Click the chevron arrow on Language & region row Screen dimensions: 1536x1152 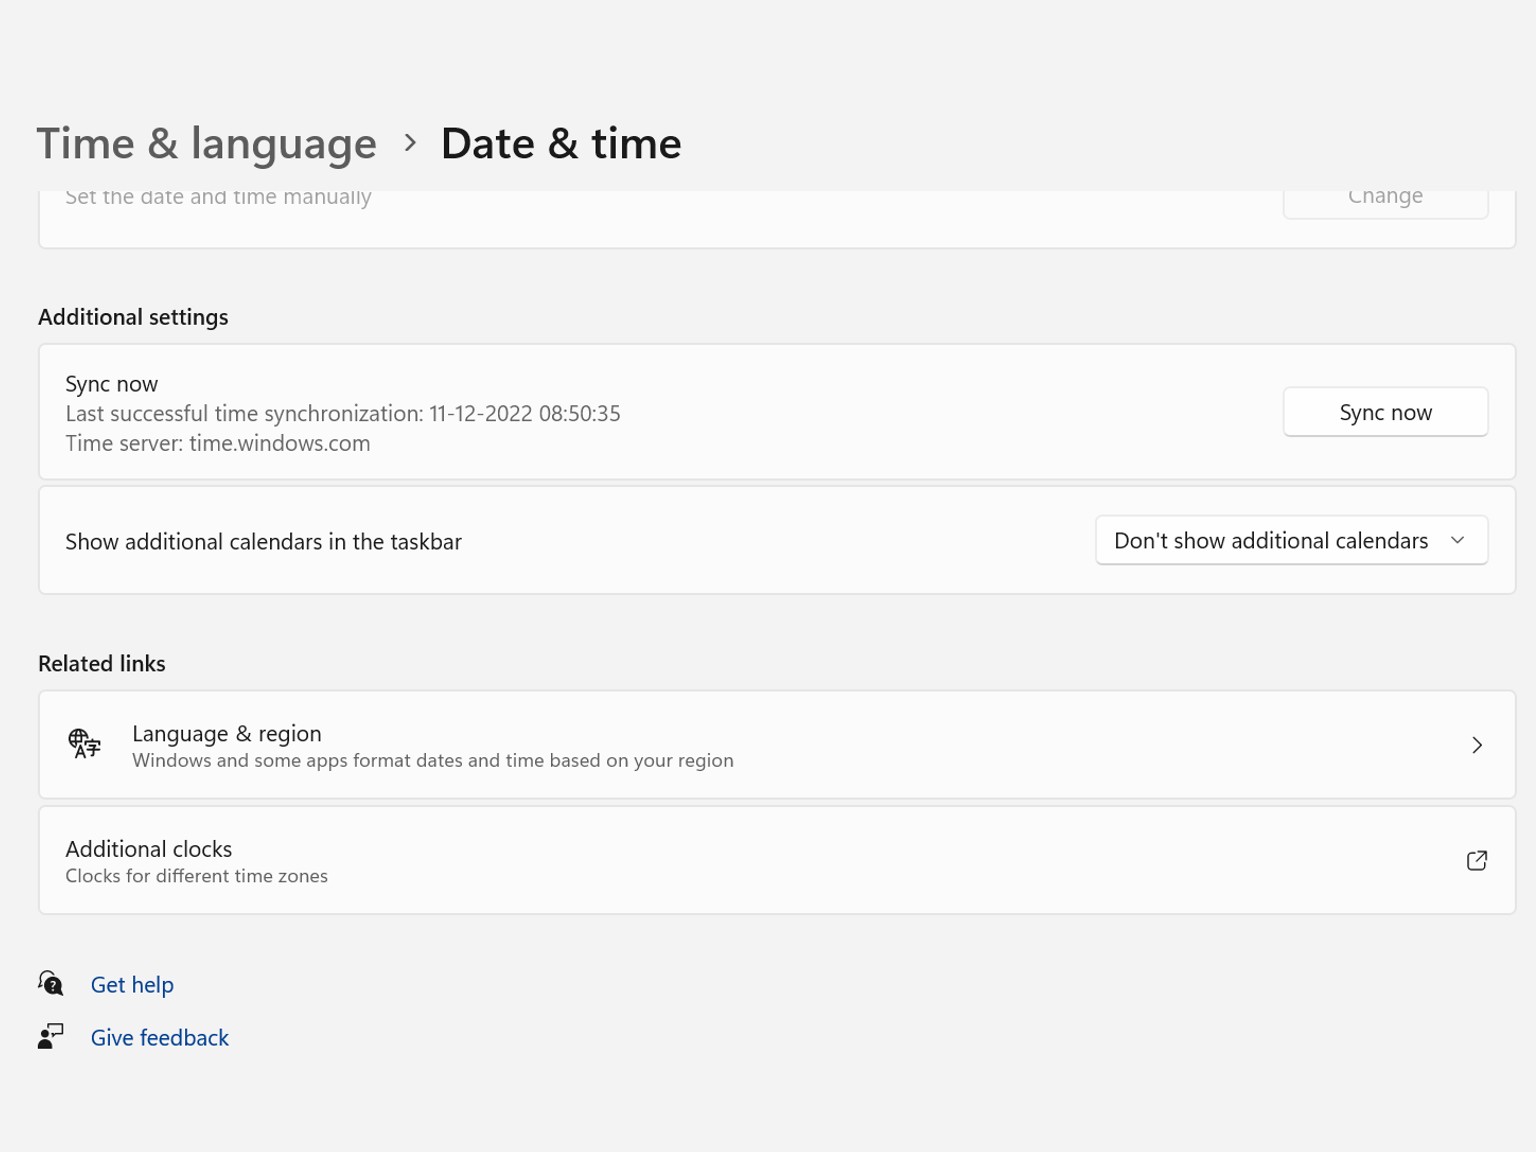click(1476, 745)
